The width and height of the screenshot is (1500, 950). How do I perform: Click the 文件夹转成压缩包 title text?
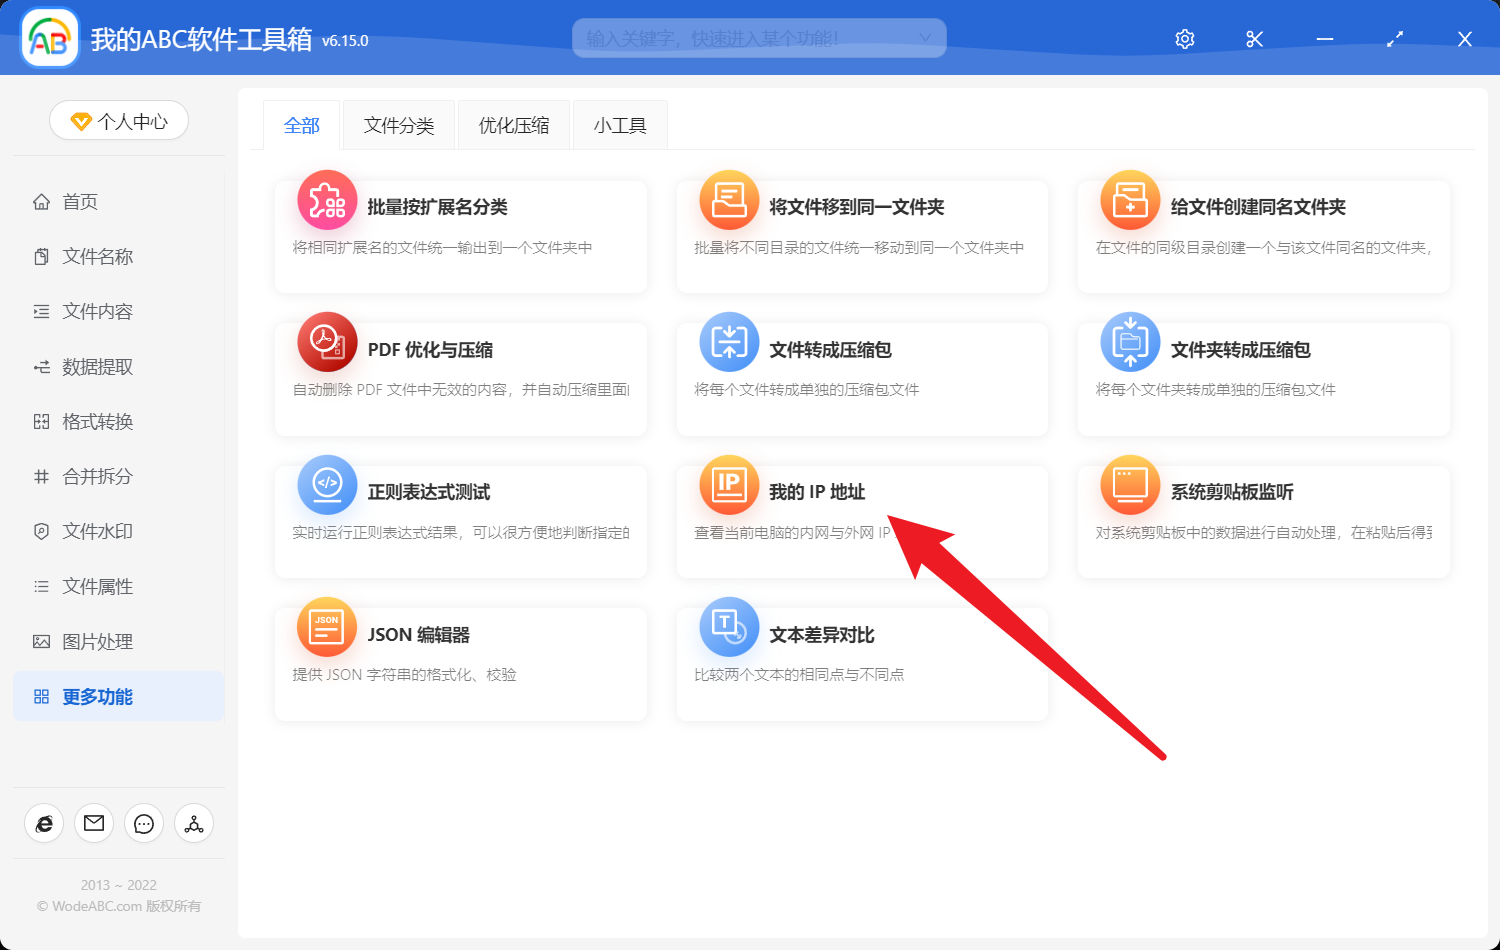pos(1241,350)
